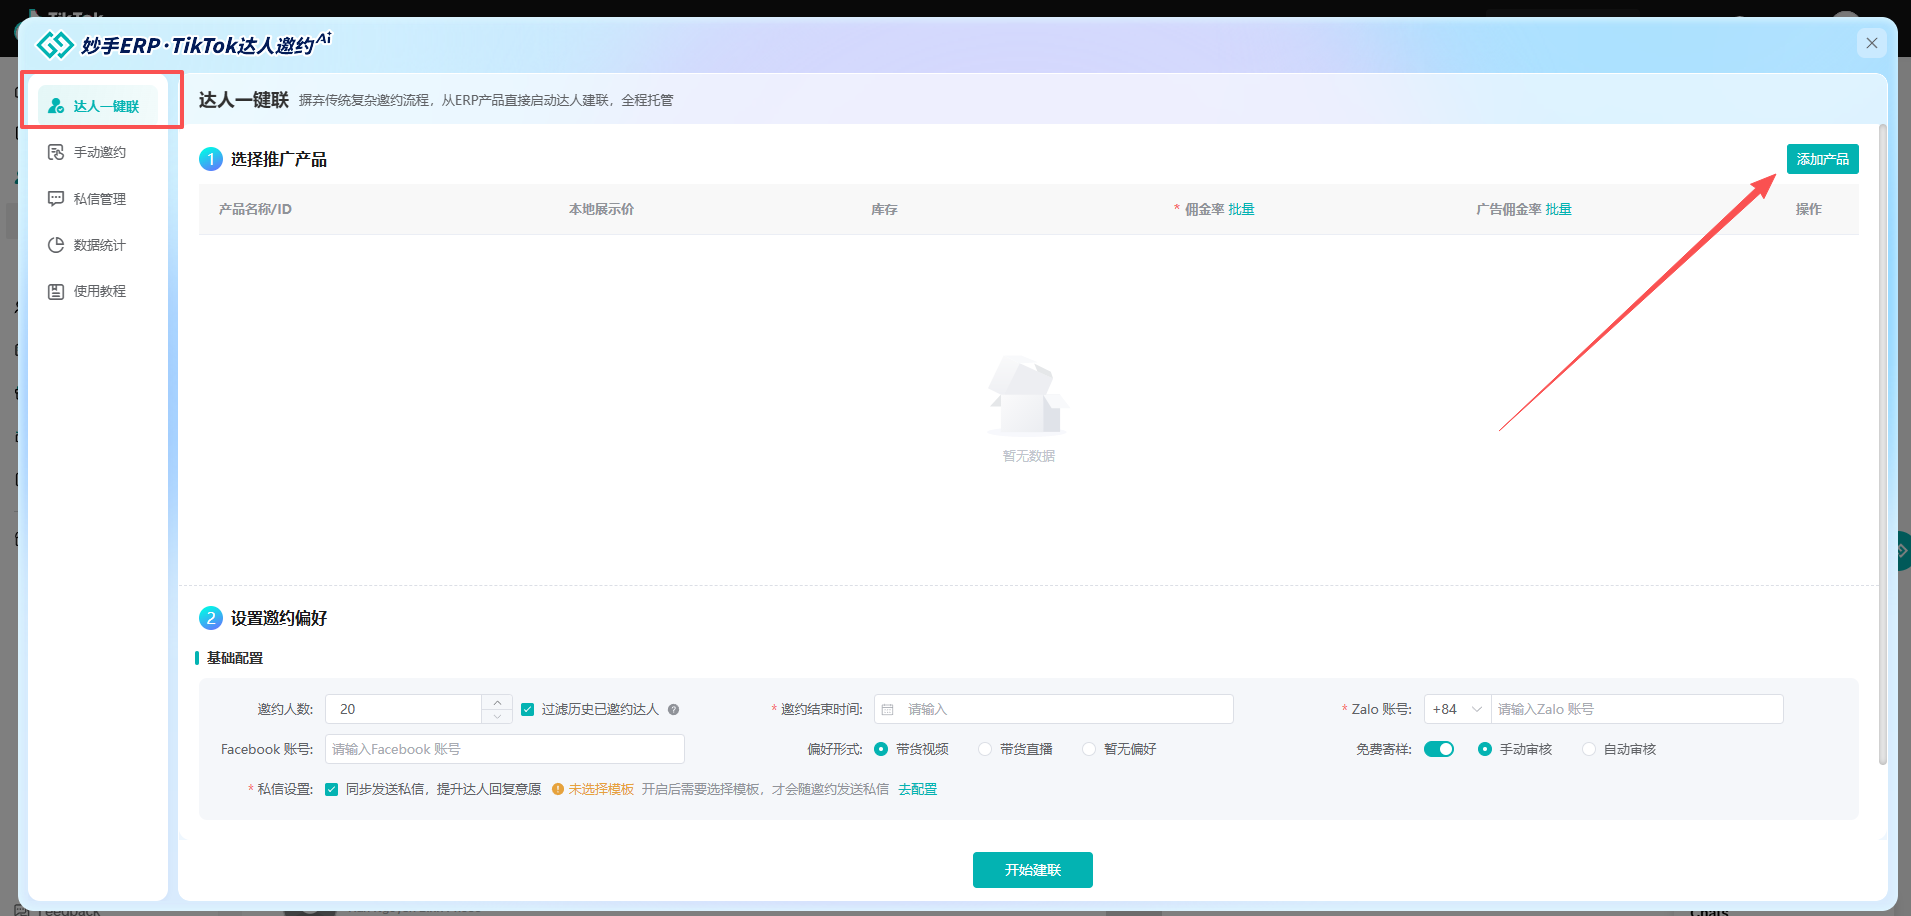Image resolution: width=1911 pixels, height=916 pixels.
Task: Open the 达人一键联 sidebar item
Action: click(98, 106)
